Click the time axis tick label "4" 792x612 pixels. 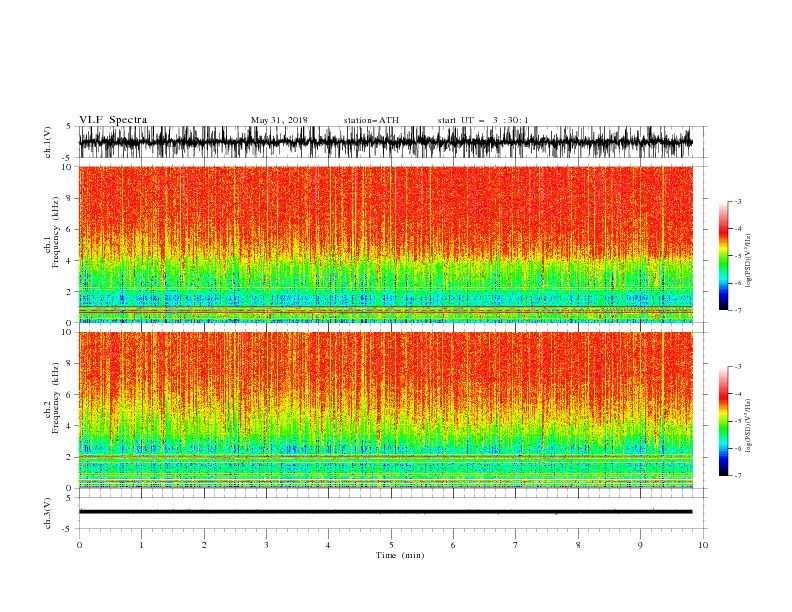(328, 545)
